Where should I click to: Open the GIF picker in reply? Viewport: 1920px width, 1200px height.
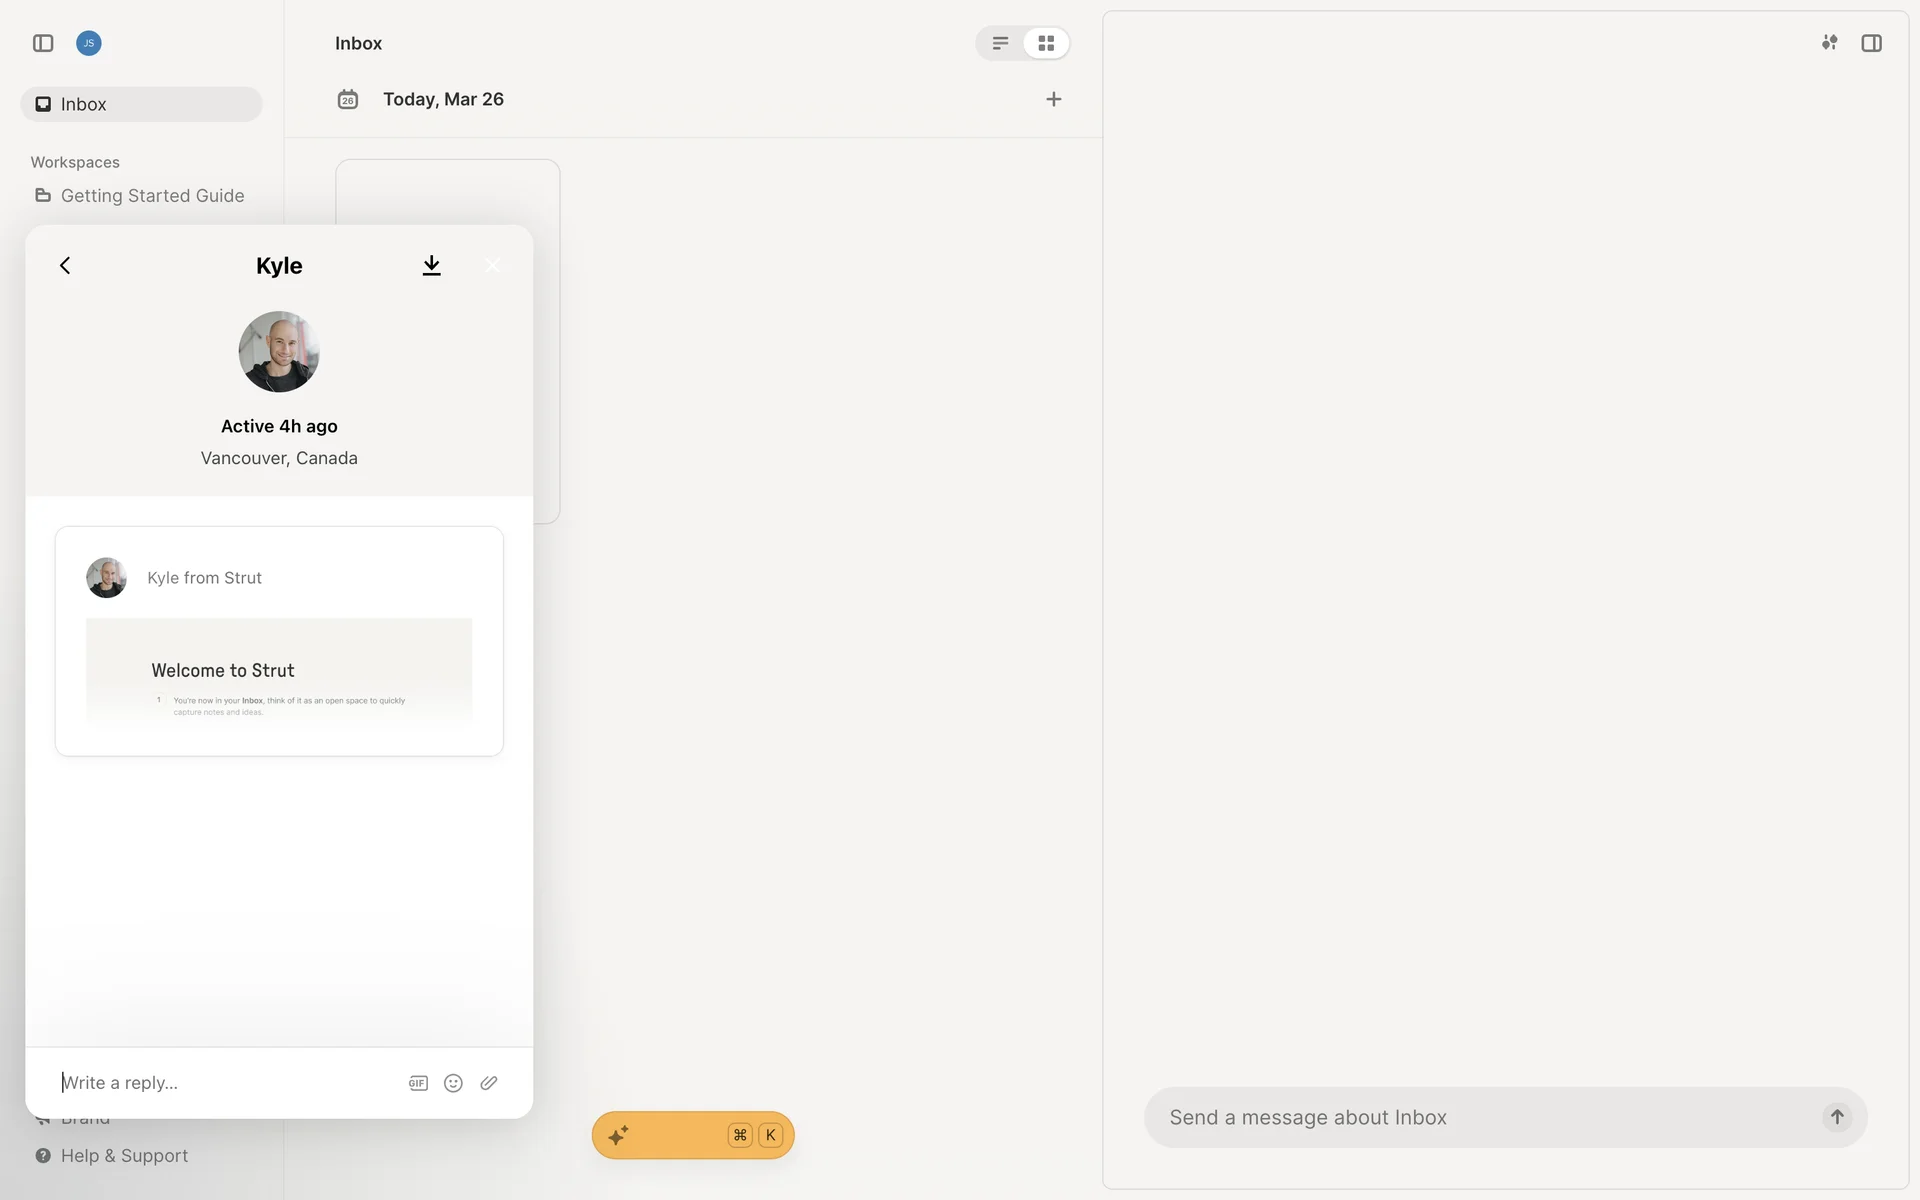coord(418,1083)
